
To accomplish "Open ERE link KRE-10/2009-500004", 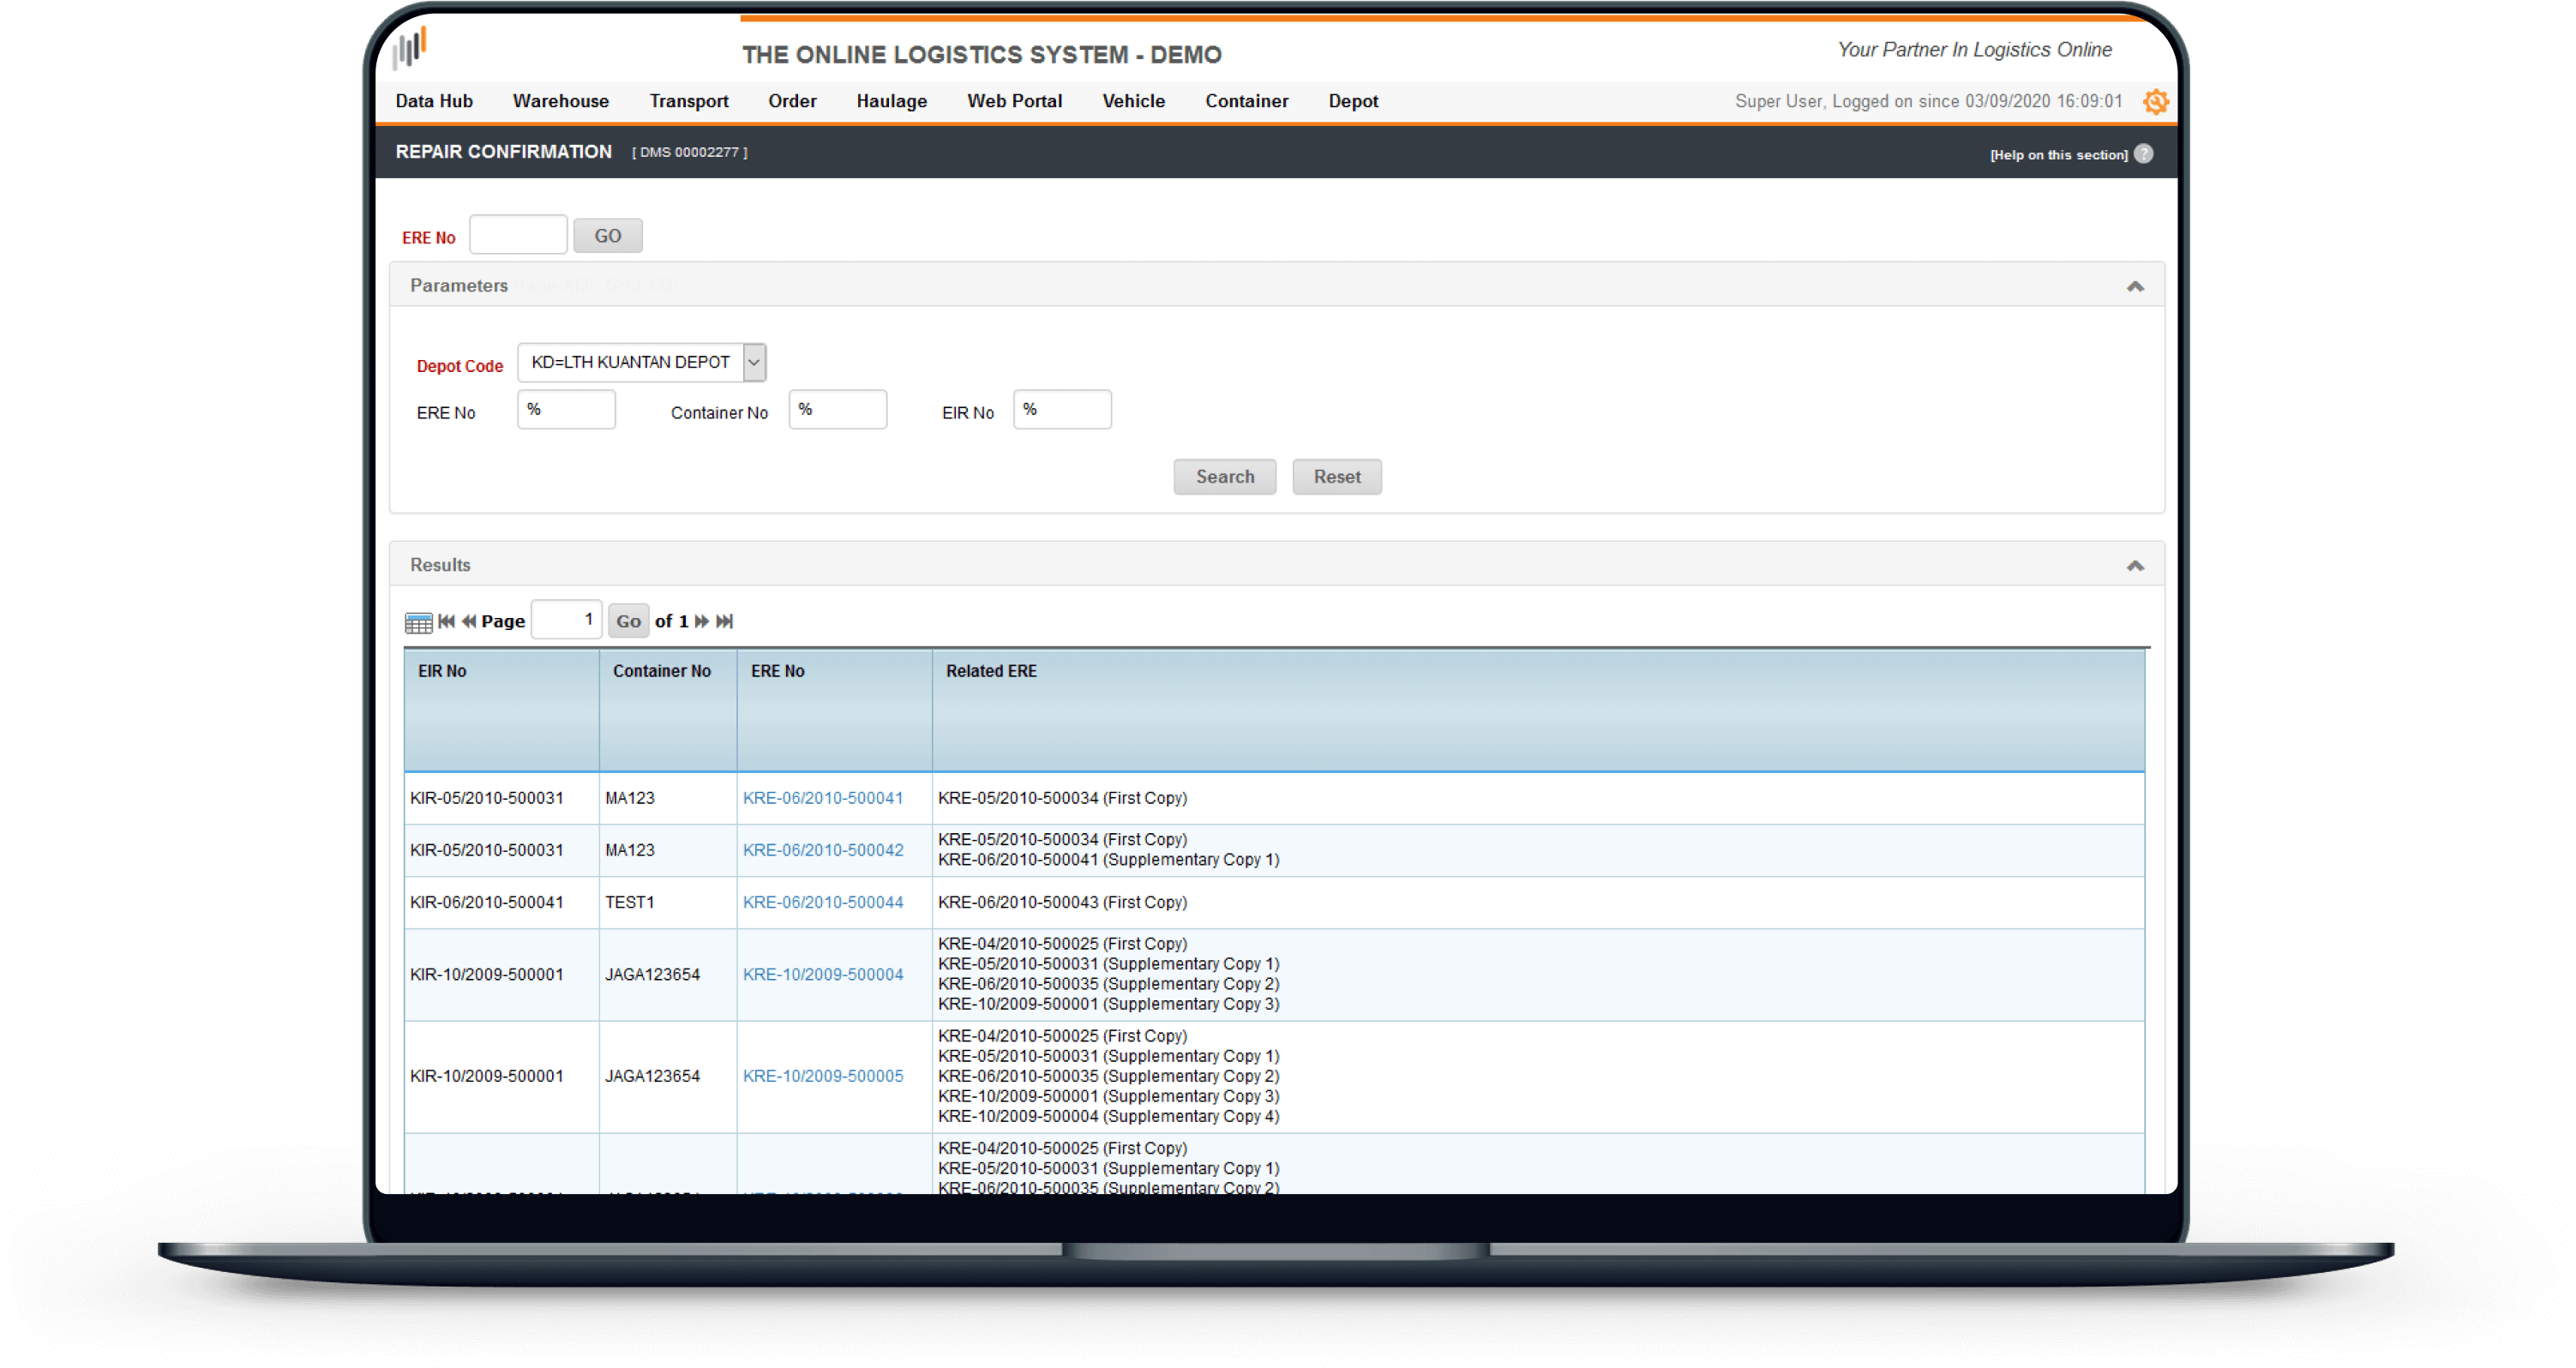I will (822, 974).
